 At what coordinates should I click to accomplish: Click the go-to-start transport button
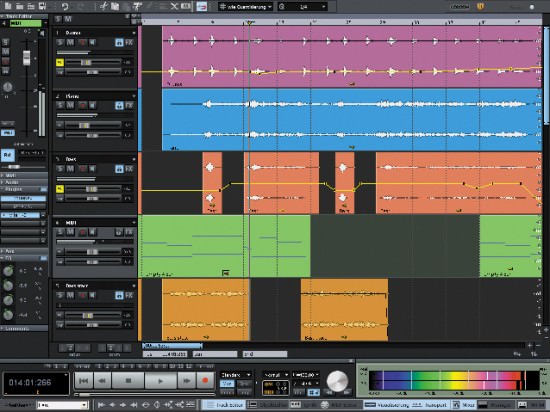[x=83, y=380]
